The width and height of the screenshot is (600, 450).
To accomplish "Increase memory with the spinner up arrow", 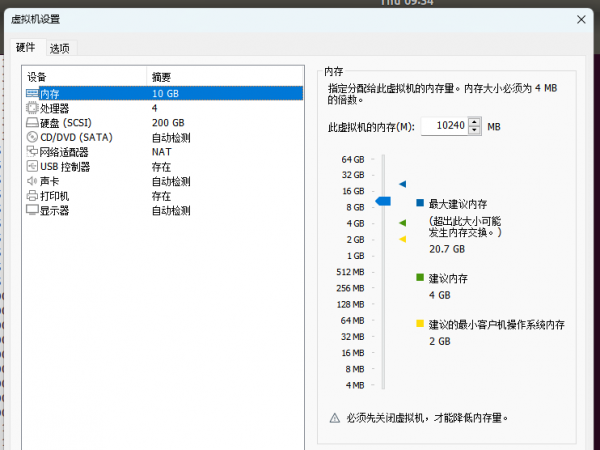I will pyautogui.click(x=475, y=122).
